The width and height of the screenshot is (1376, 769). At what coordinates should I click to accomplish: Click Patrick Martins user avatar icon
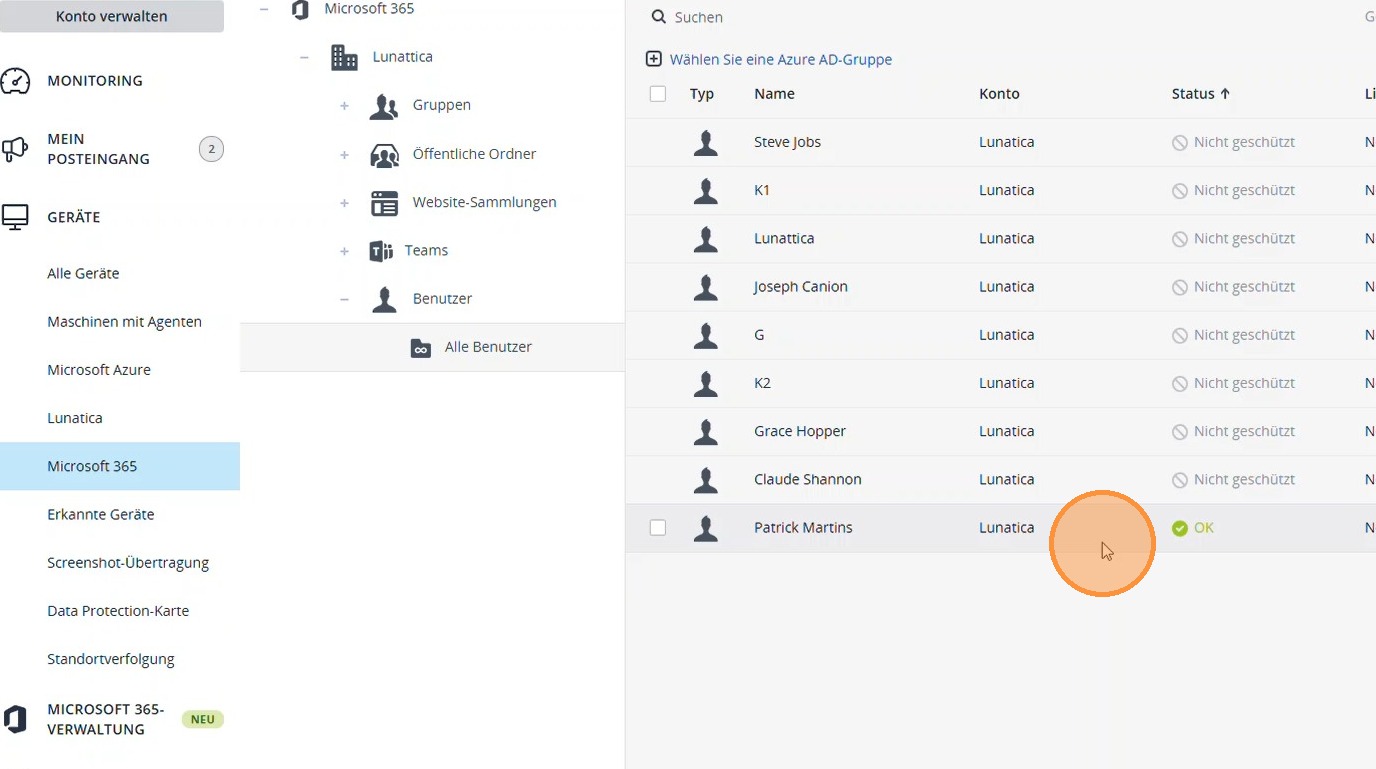706,528
